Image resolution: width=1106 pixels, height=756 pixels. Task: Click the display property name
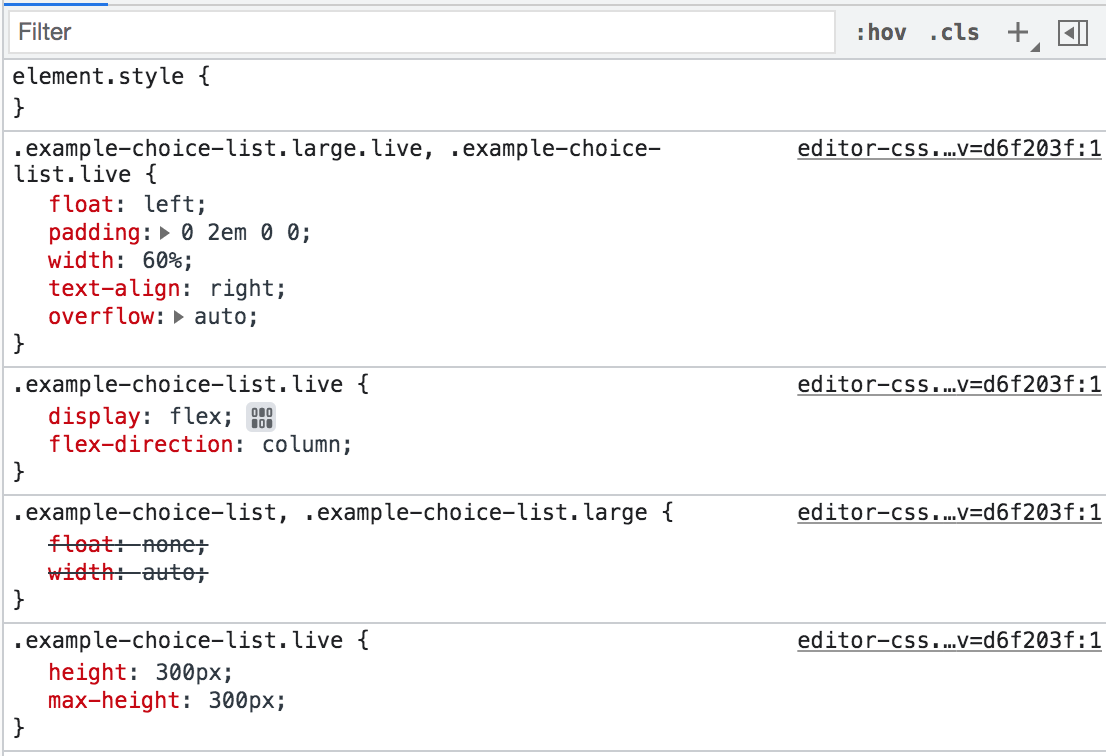tap(95, 416)
